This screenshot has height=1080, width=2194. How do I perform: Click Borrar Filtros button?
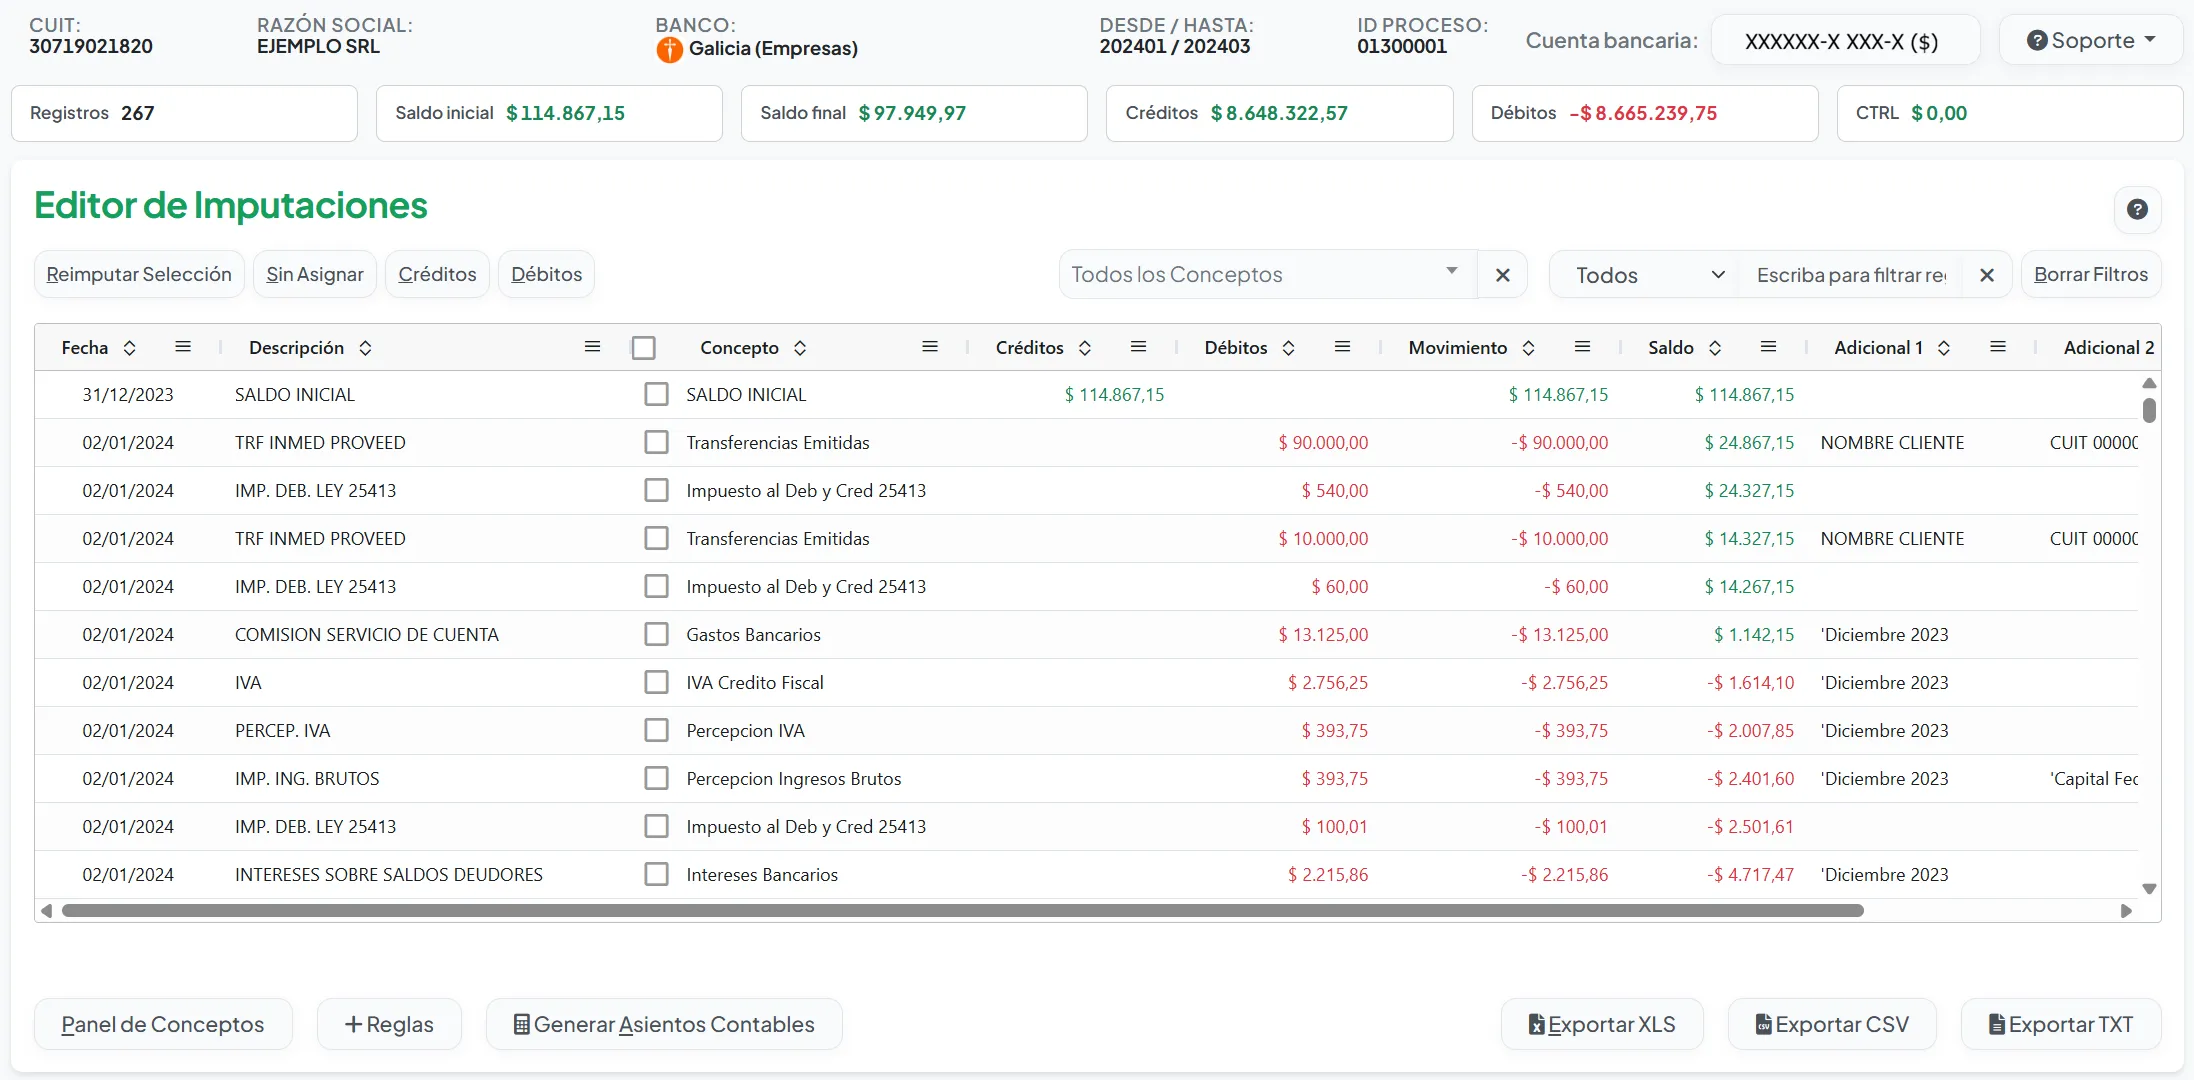[2091, 275]
